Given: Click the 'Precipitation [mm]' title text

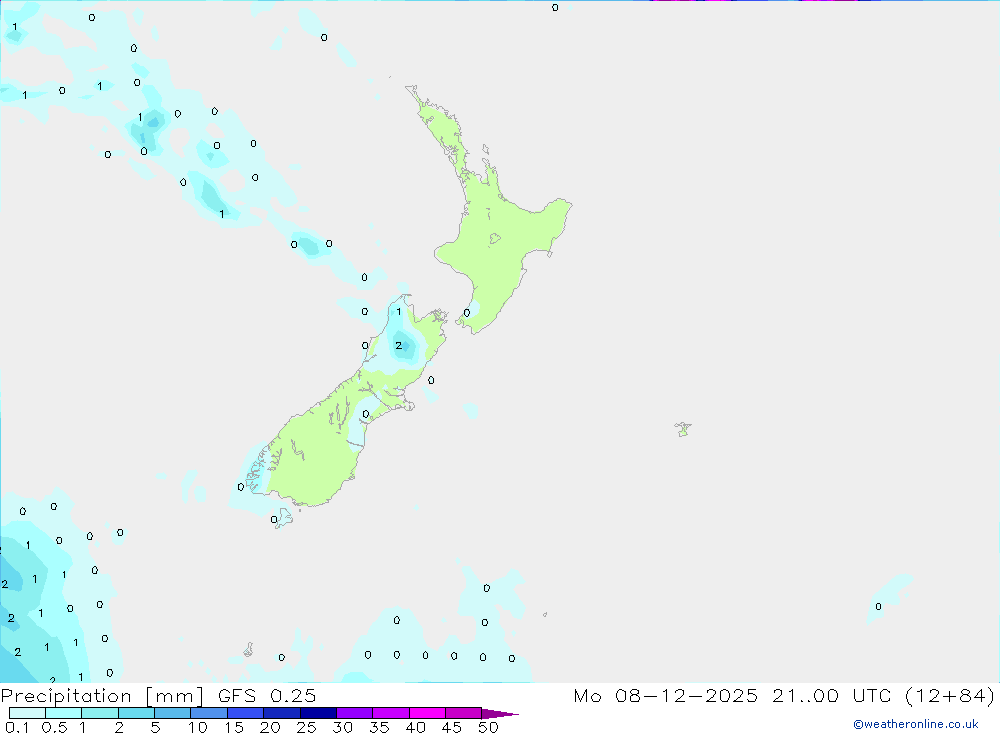Looking at the screenshot, I should [x=102, y=696].
